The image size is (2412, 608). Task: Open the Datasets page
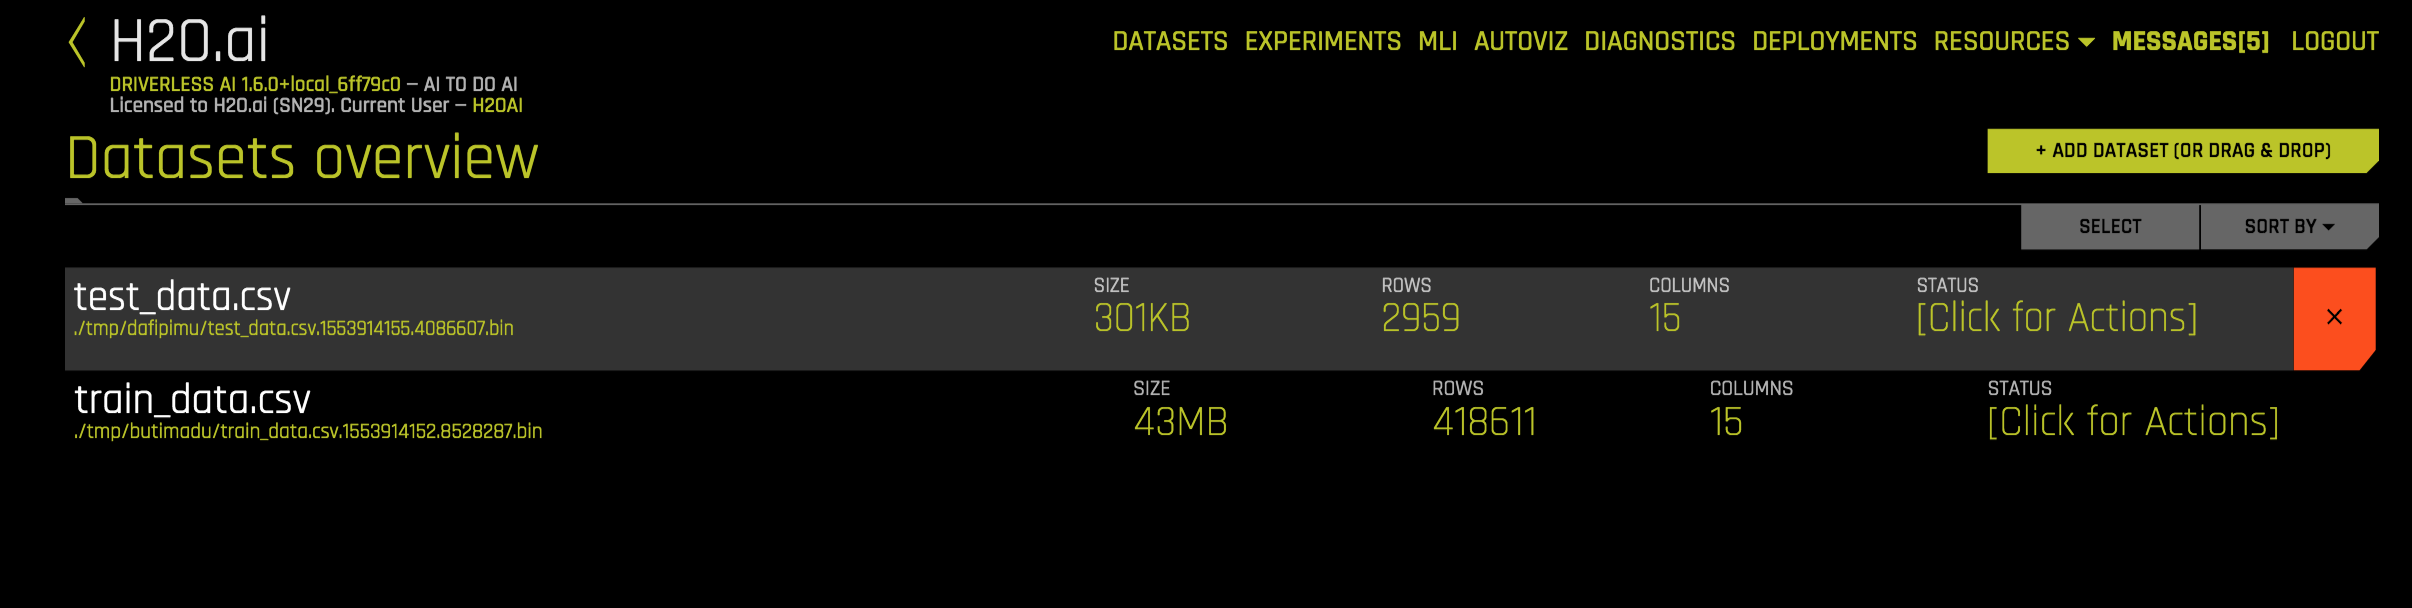tap(1170, 41)
